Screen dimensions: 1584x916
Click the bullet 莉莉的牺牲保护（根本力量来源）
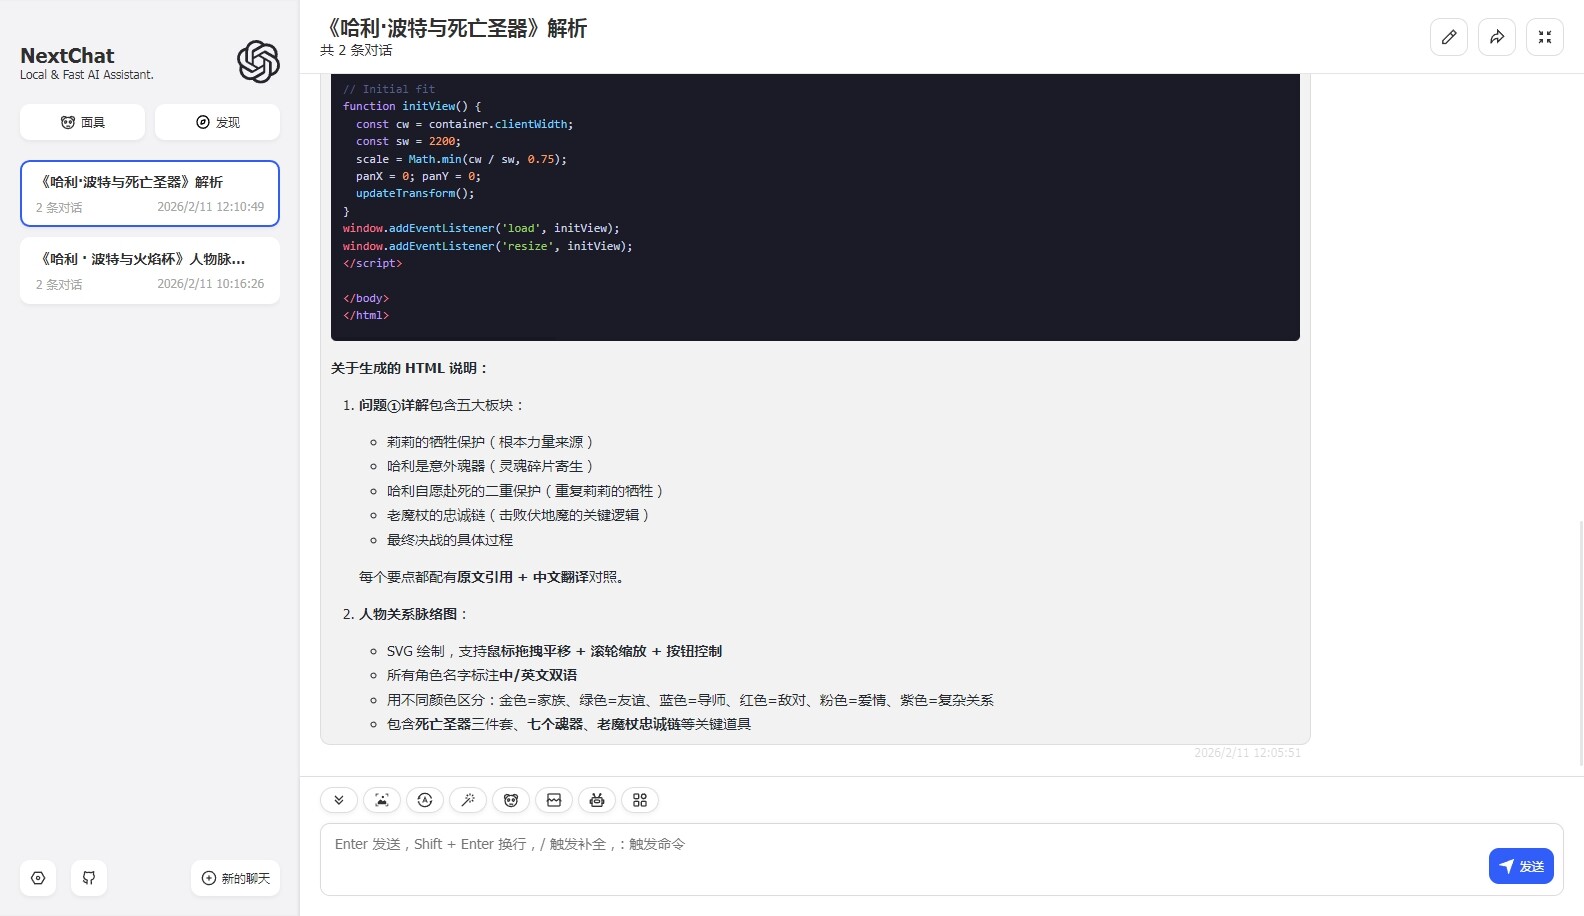(490, 442)
